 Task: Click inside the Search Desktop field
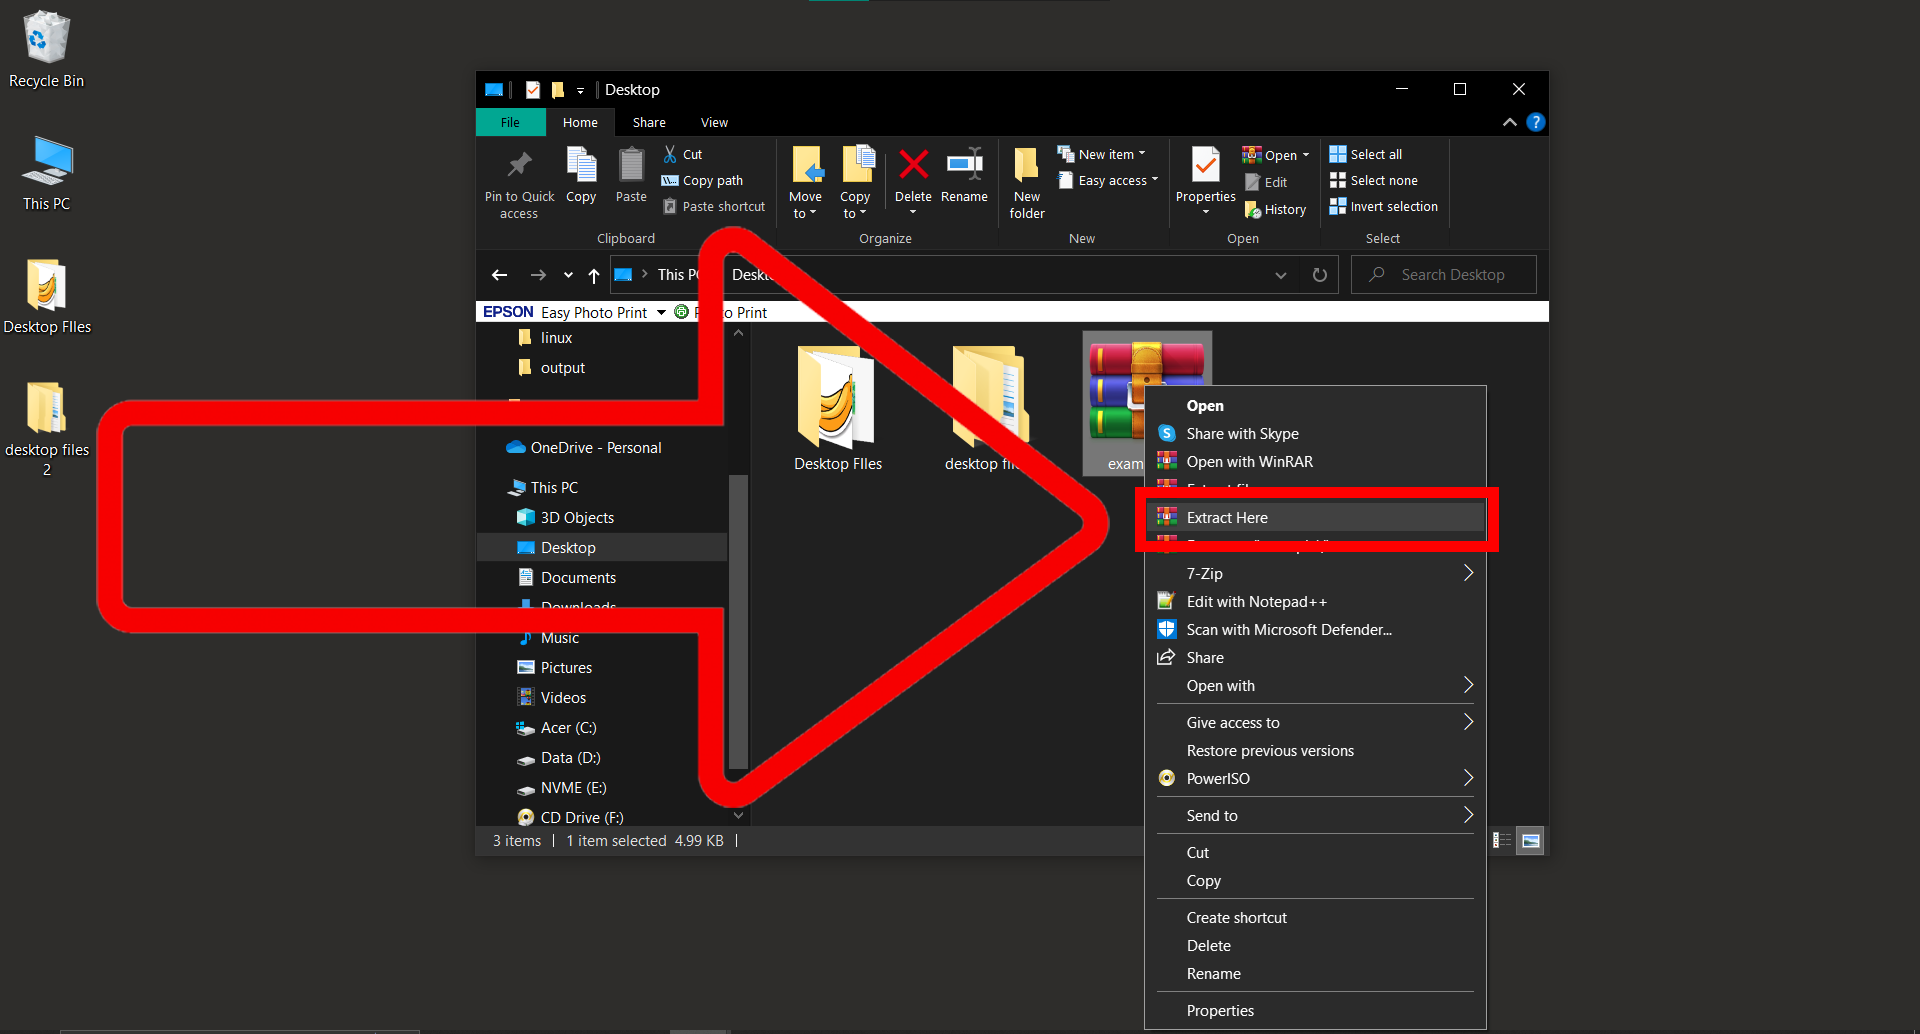click(1443, 274)
